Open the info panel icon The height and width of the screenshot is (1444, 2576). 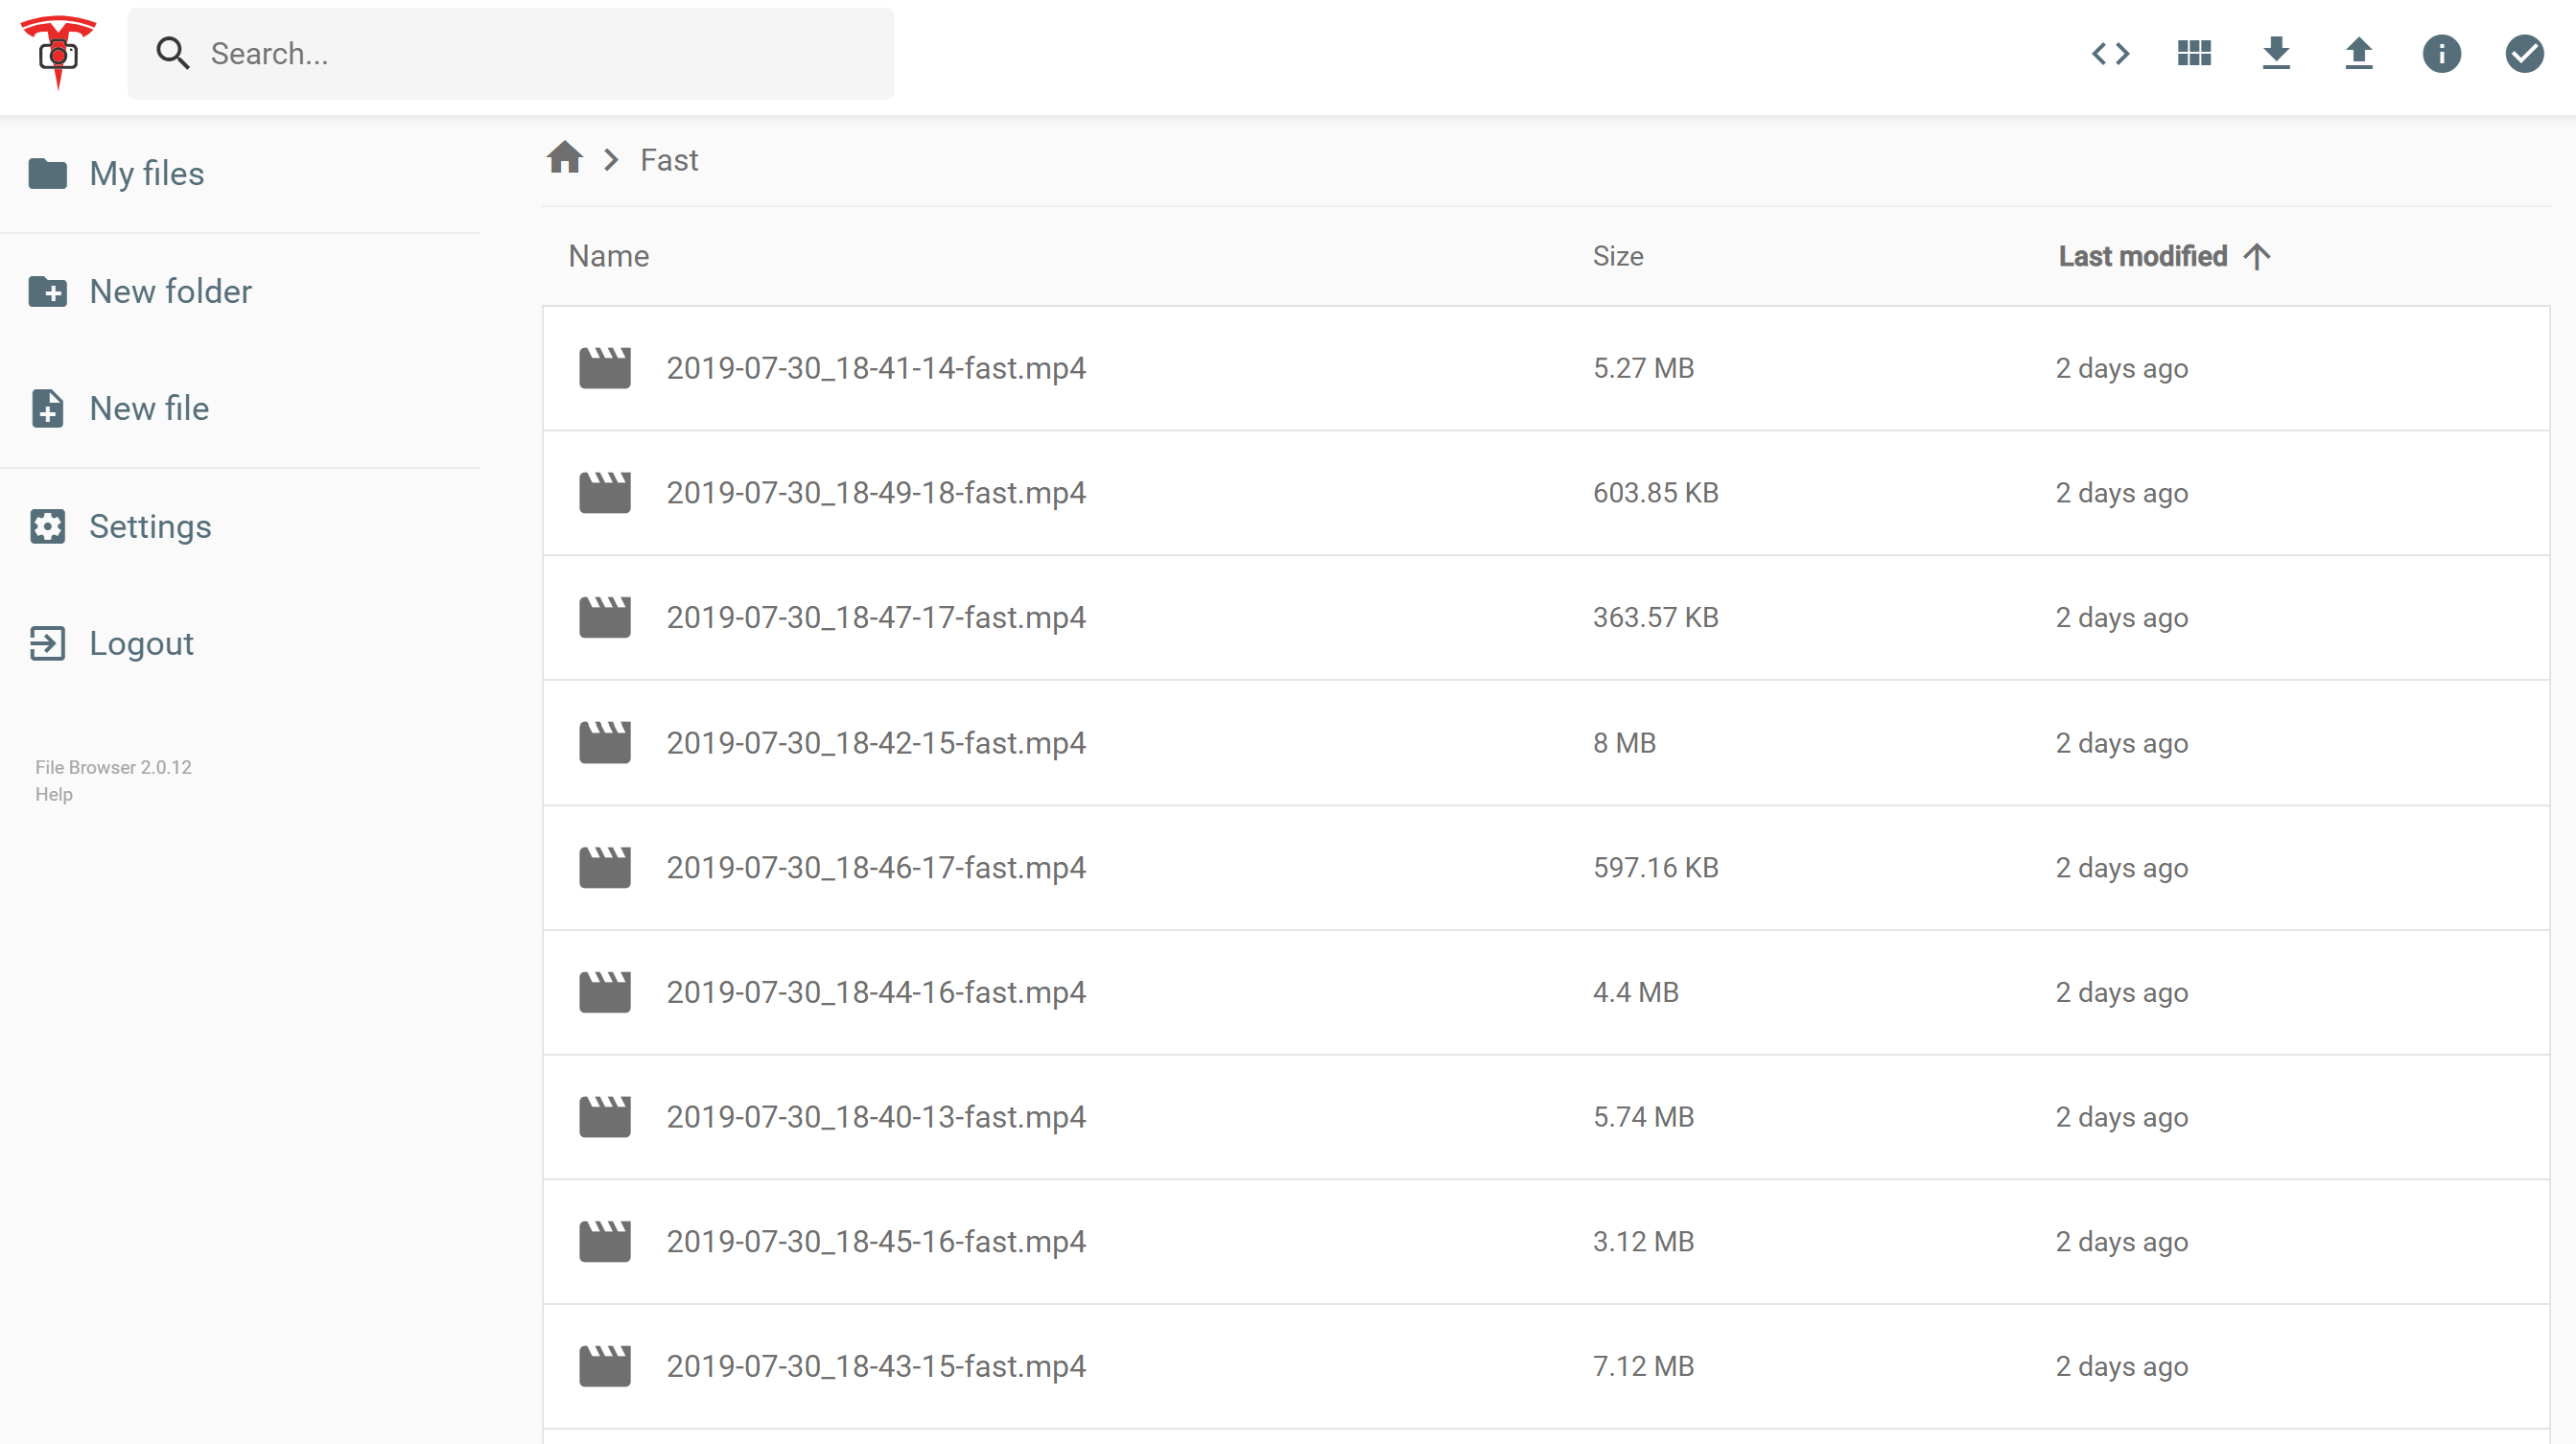point(2441,53)
